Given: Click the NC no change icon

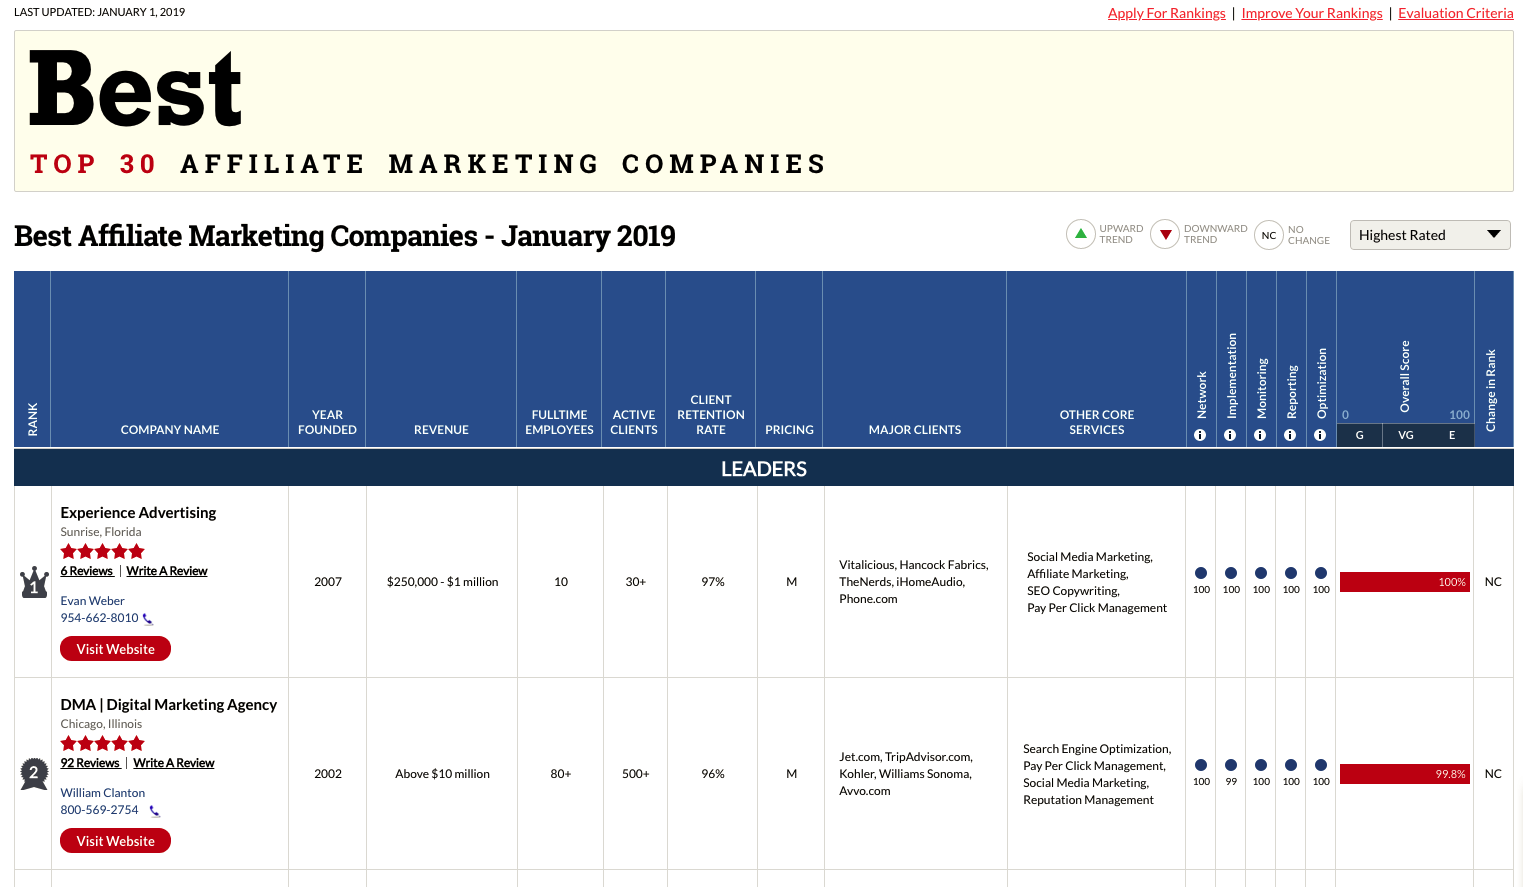Looking at the screenshot, I should coord(1268,235).
